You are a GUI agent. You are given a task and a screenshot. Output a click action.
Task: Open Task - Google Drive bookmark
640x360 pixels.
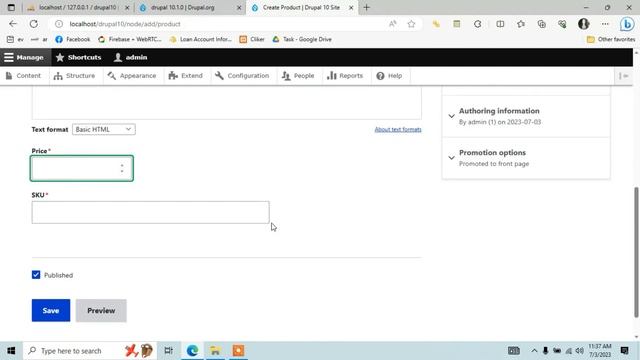(x=302, y=39)
